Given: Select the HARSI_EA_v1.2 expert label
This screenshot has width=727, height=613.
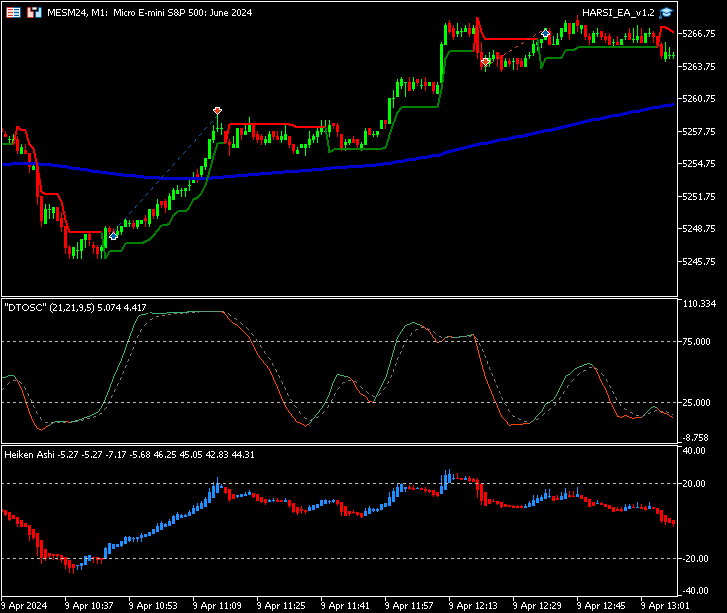Looking at the screenshot, I should pyautogui.click(x=618, y=13).
